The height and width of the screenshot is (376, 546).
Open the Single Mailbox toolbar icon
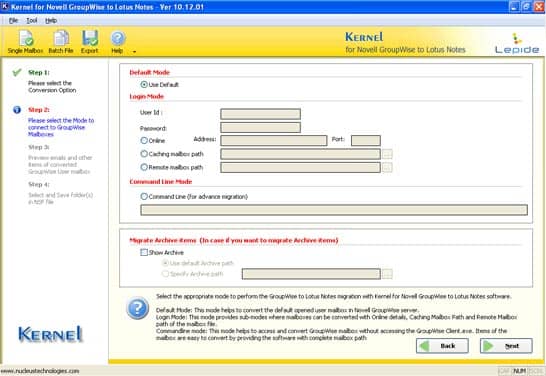point(25,42)
